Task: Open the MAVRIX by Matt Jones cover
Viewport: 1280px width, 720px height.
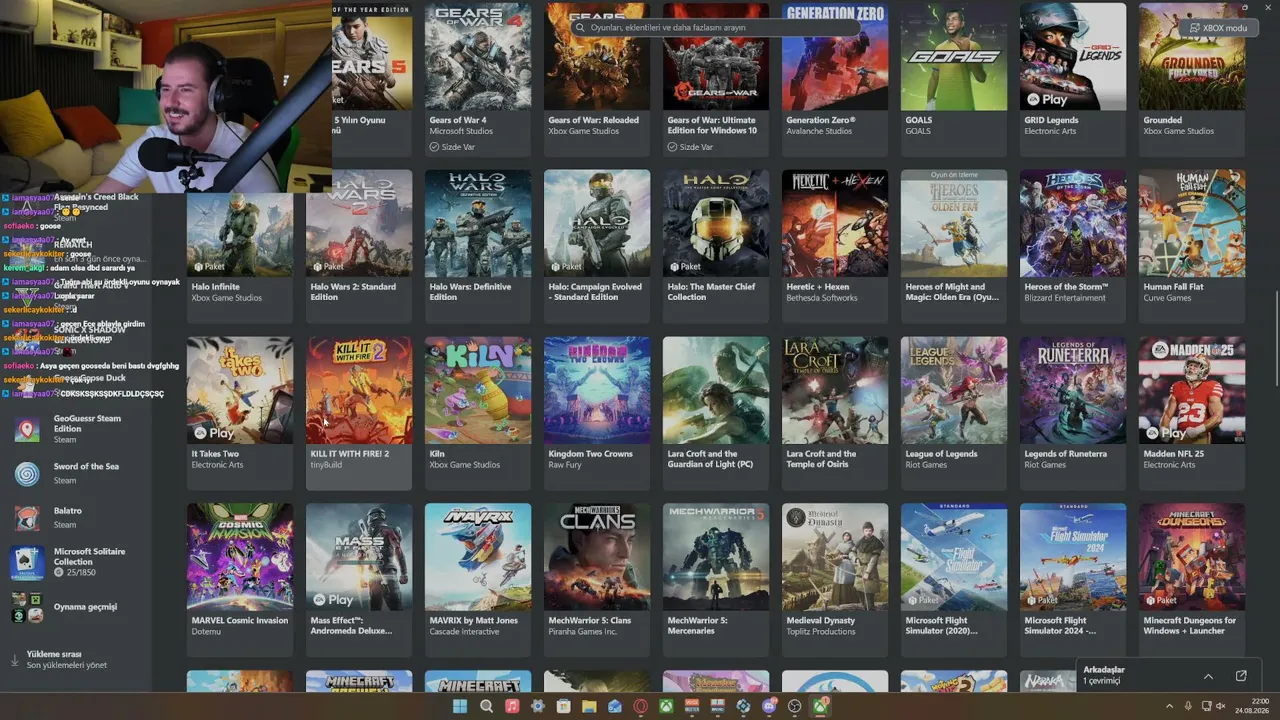Action: (x=478, y=557)
